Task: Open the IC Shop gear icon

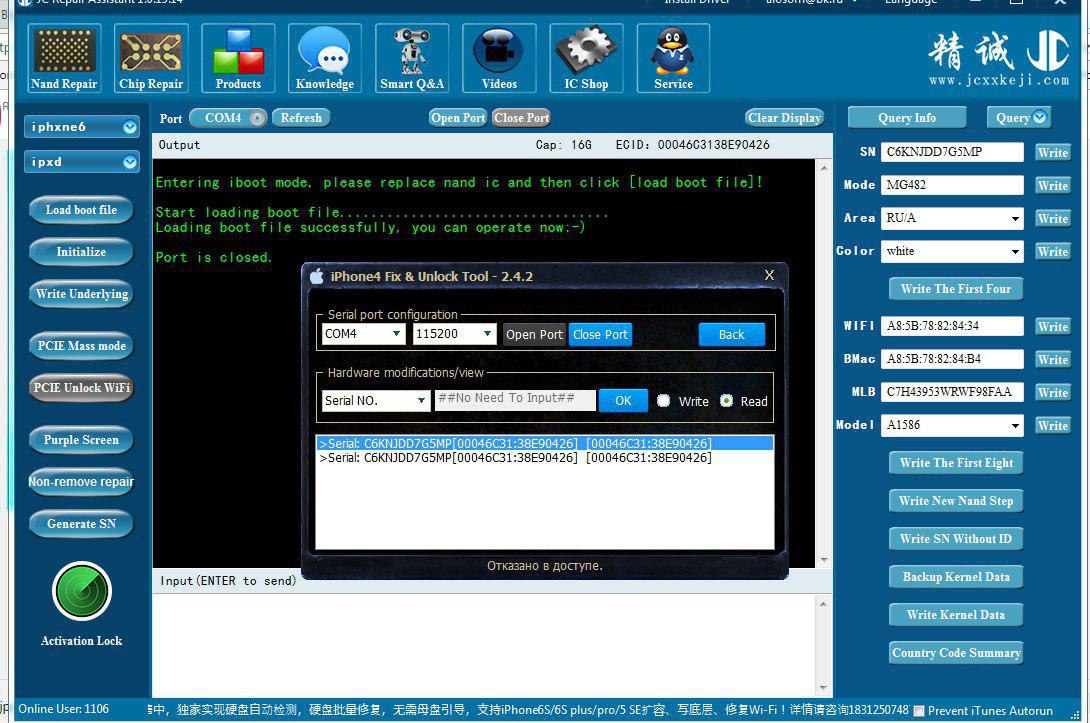Action: point(586,58)
